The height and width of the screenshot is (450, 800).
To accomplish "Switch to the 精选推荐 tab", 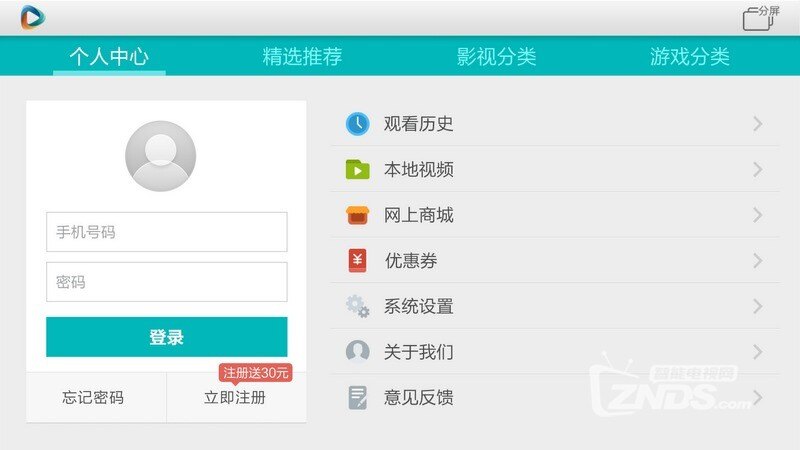I will tap(302, 57).
